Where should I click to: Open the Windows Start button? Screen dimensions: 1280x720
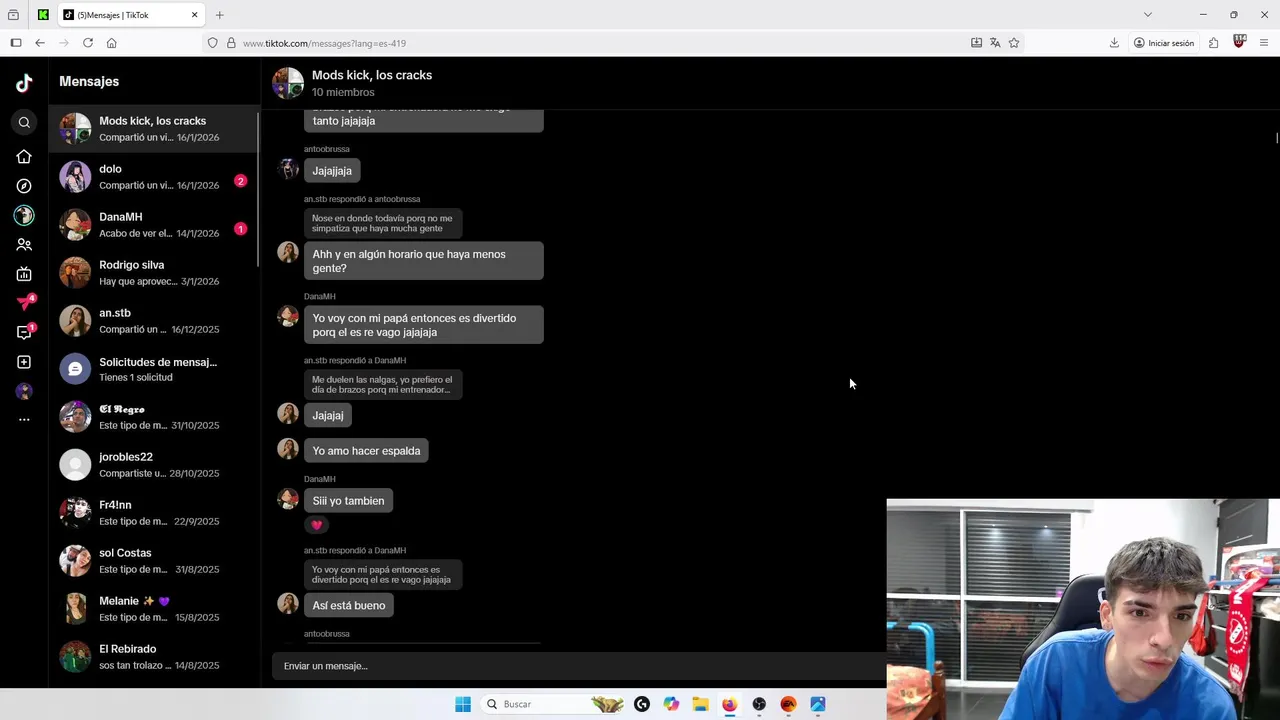[x=463, y=704]
